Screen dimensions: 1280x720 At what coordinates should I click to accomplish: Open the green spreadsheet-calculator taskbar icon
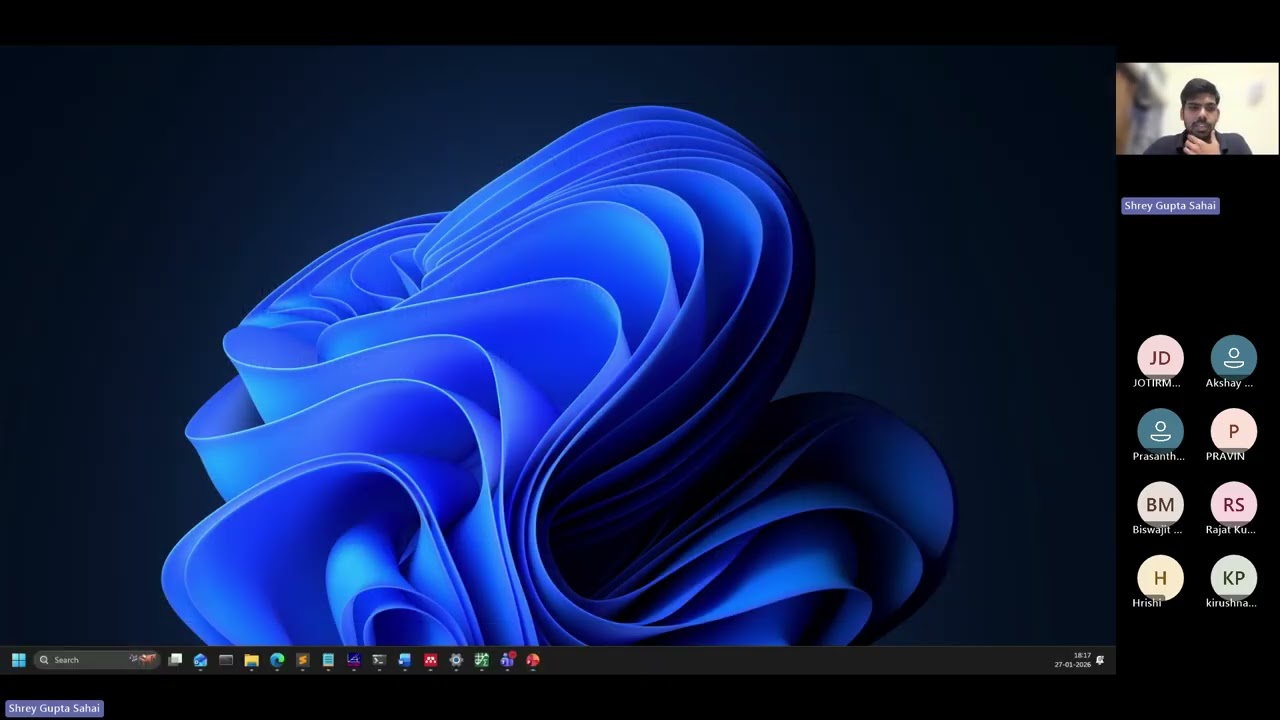481,660
